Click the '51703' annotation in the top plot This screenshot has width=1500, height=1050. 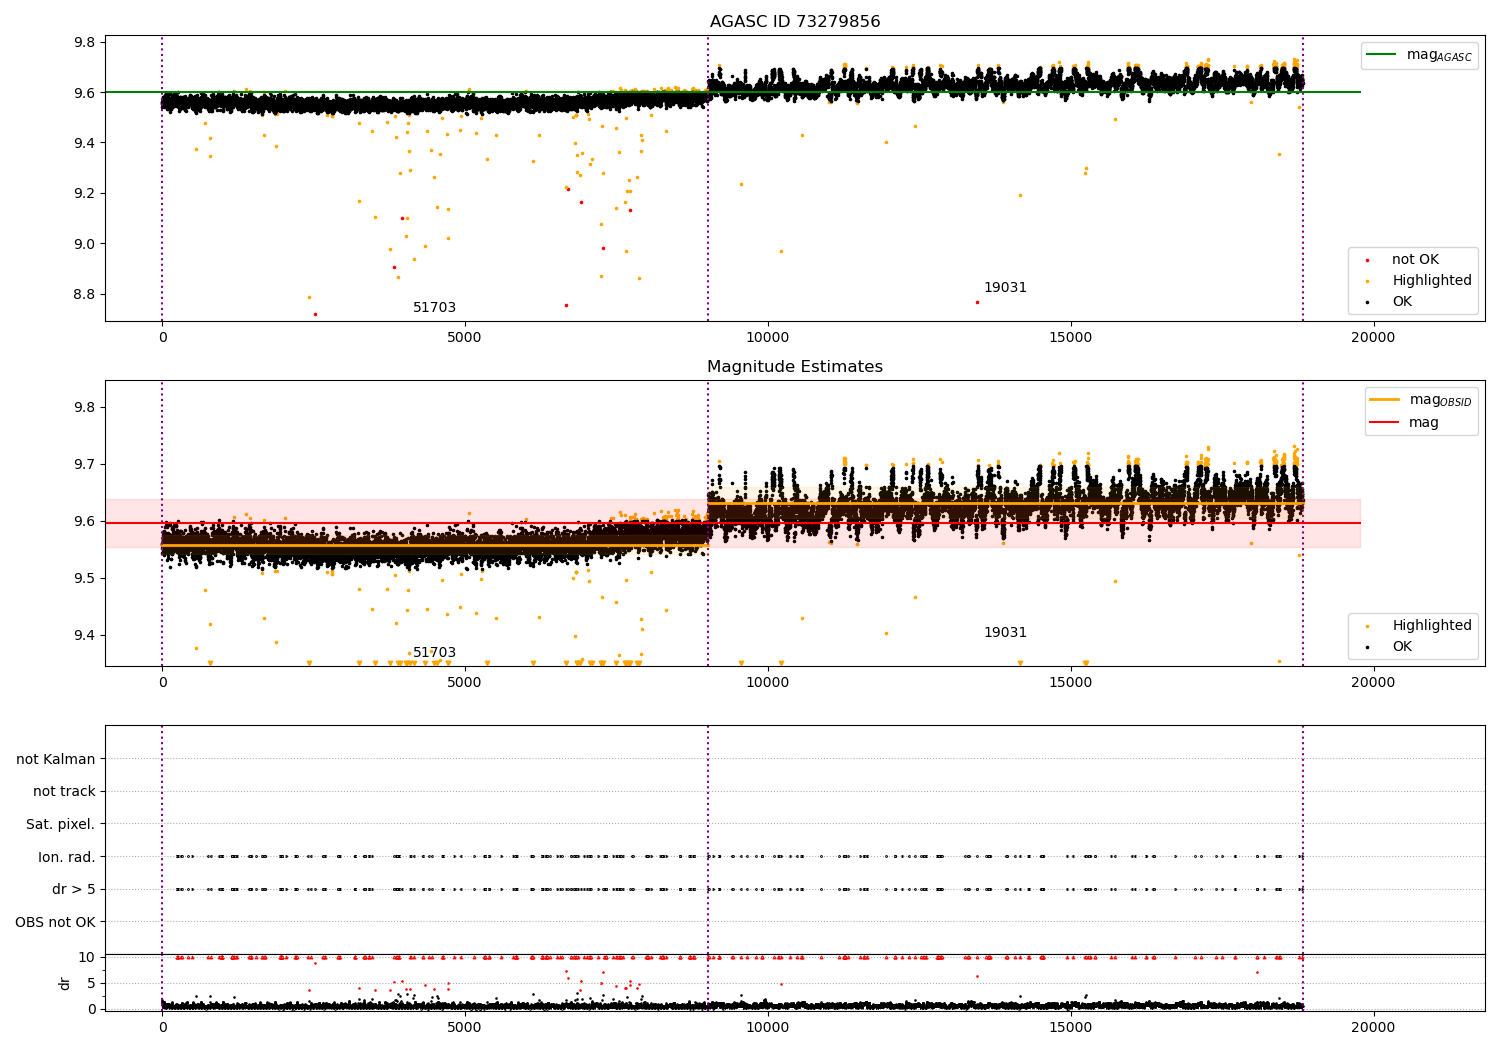pyautogui.click(x=434, y=308)
